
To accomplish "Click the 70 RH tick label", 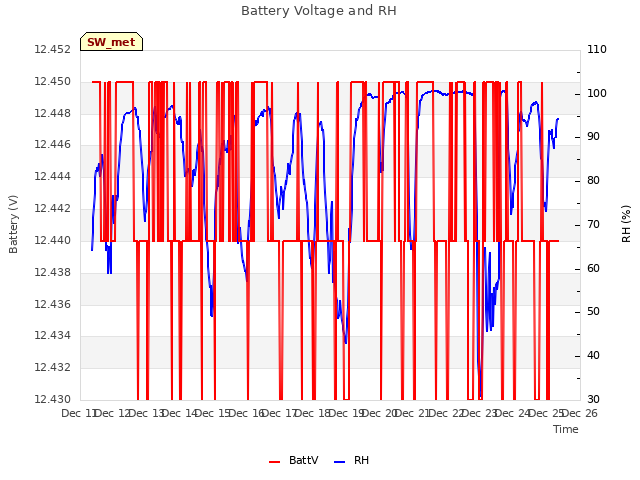I will coord(593,225).
